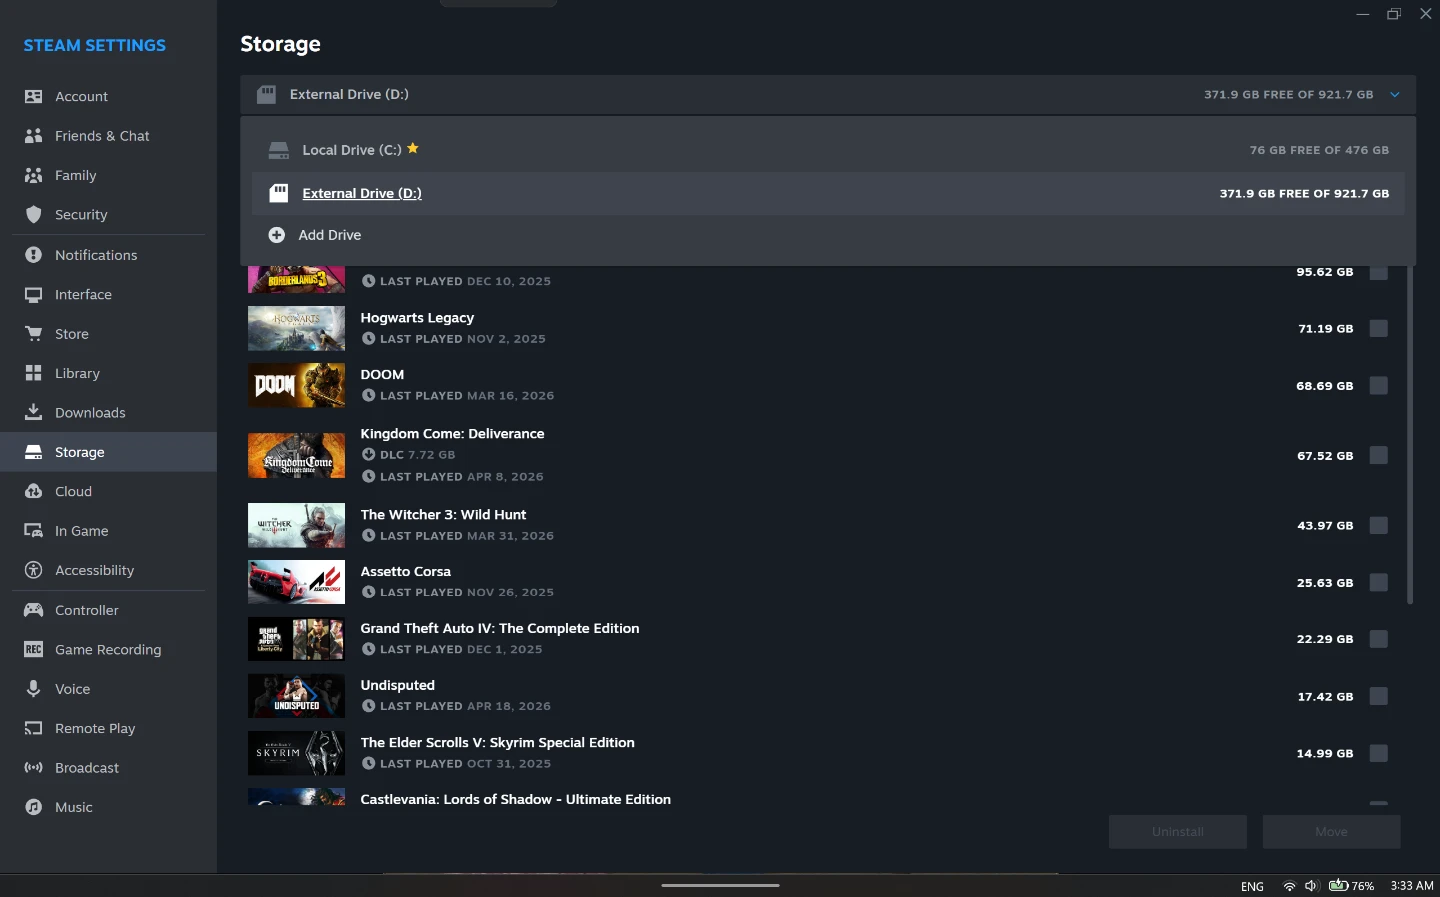1440x897 pixels.
Task: Tick the Hogwarts Legacy checkbox
Action: click(1379, 329)
